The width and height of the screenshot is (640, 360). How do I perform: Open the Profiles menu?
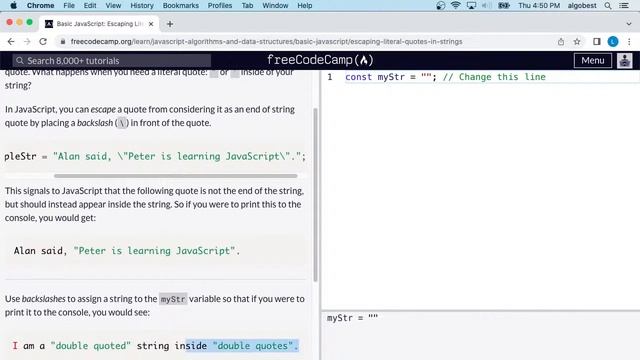220,5
